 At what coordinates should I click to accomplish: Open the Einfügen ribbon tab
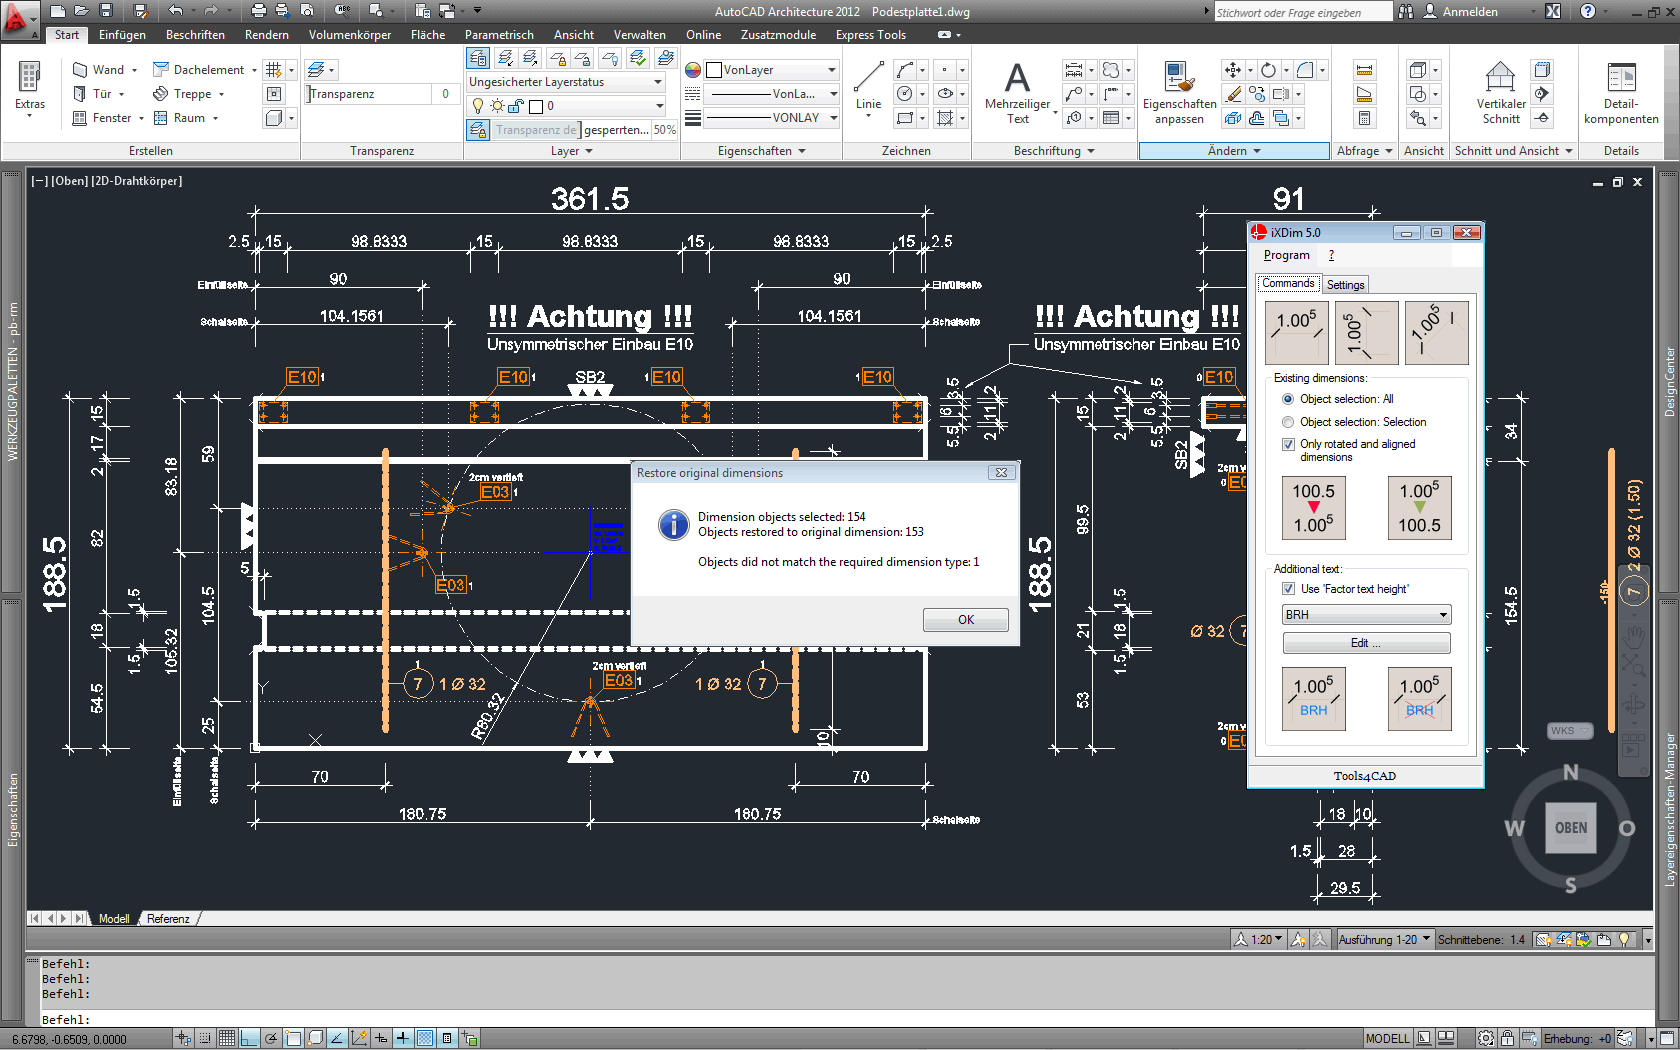pyautogui.click(x=122, y=35)
